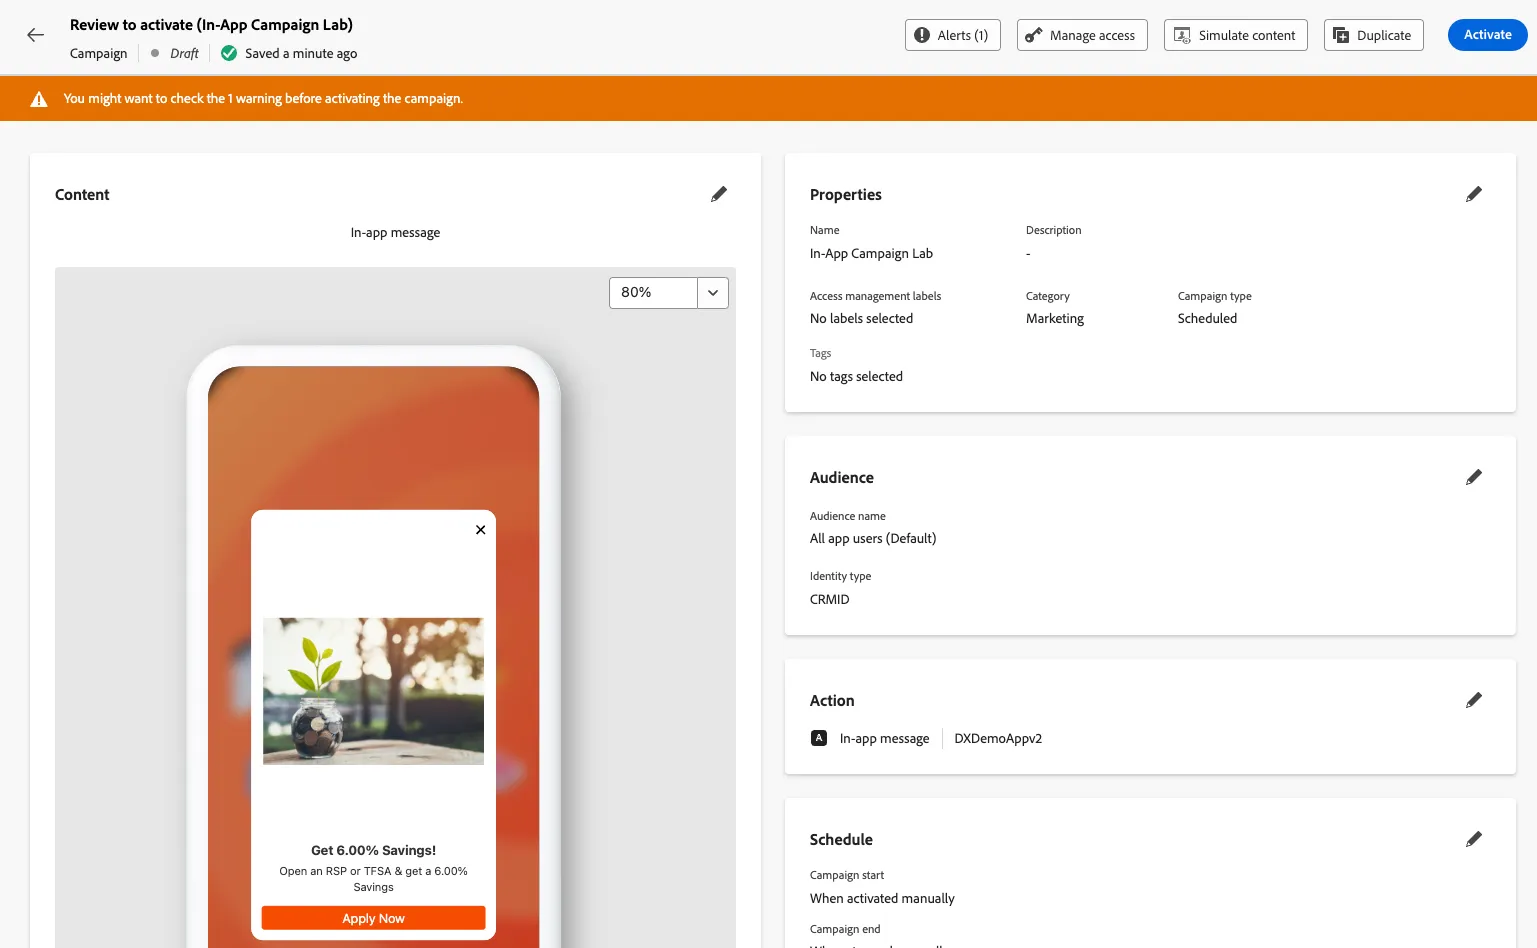Click the 'Draft' status label
Screen dimensions: 1537x948
point(185,54)
